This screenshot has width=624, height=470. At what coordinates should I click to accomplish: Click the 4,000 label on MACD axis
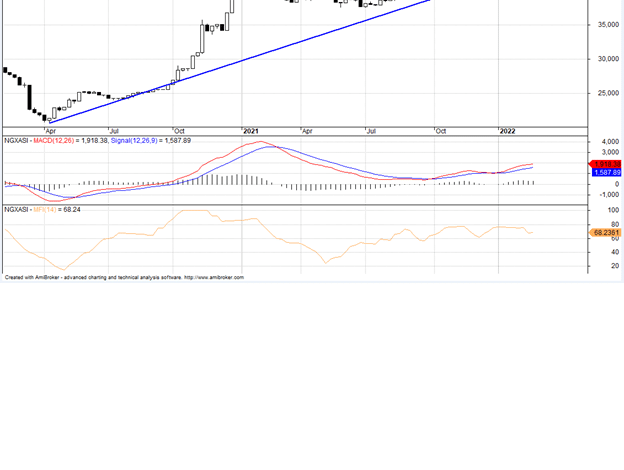tap(606, 143)
